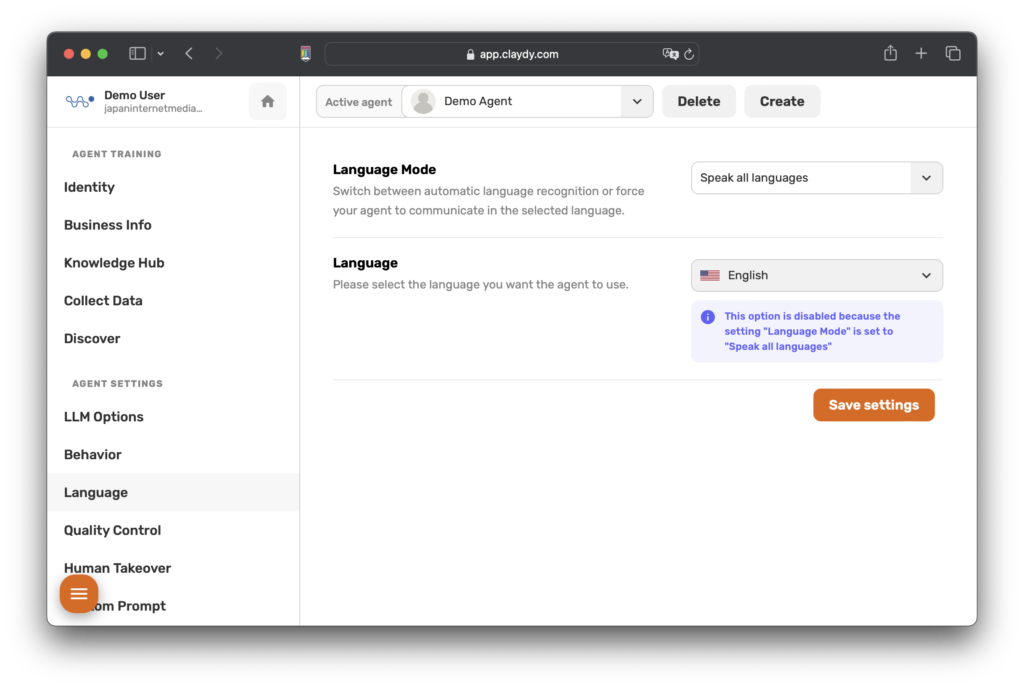Select Knowledge Hub in sidebar
Viewport: 1024px width, 688px height.
114,263
